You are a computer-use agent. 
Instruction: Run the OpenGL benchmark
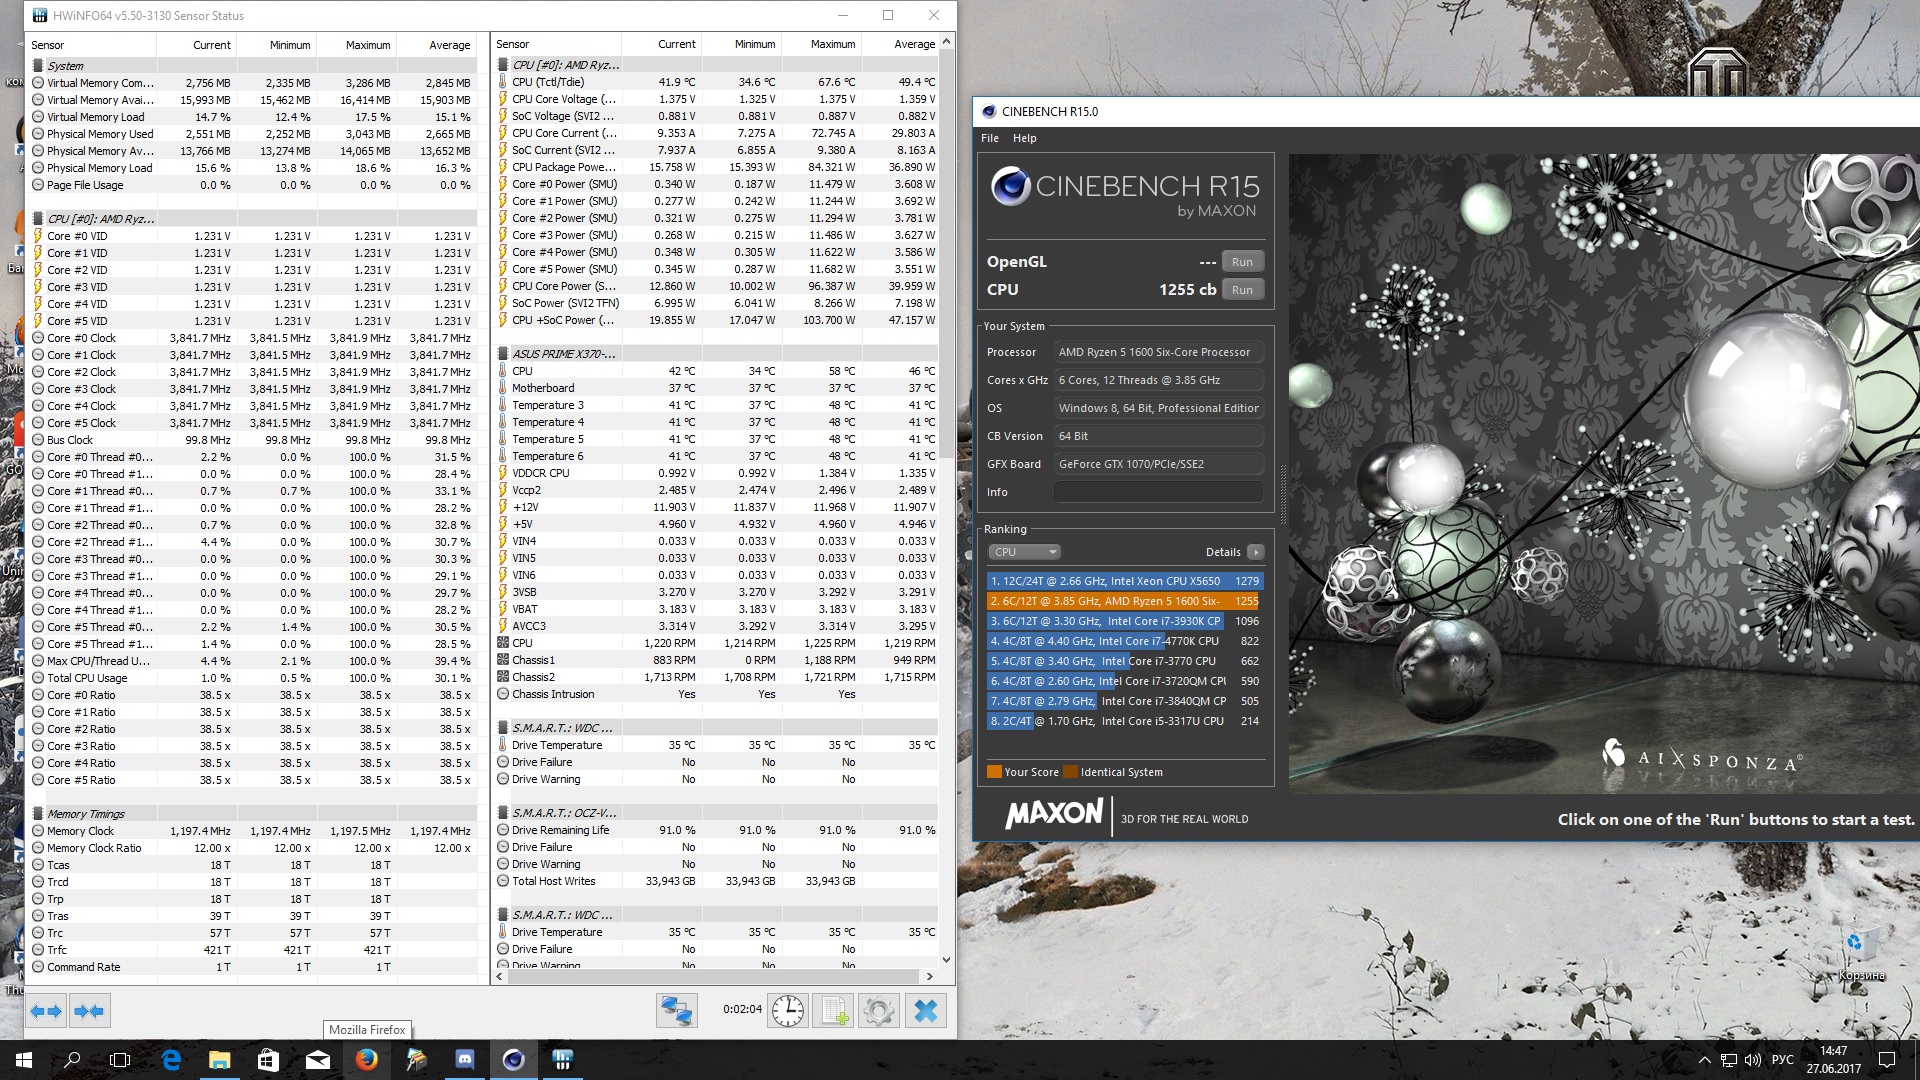point(1242,262)
